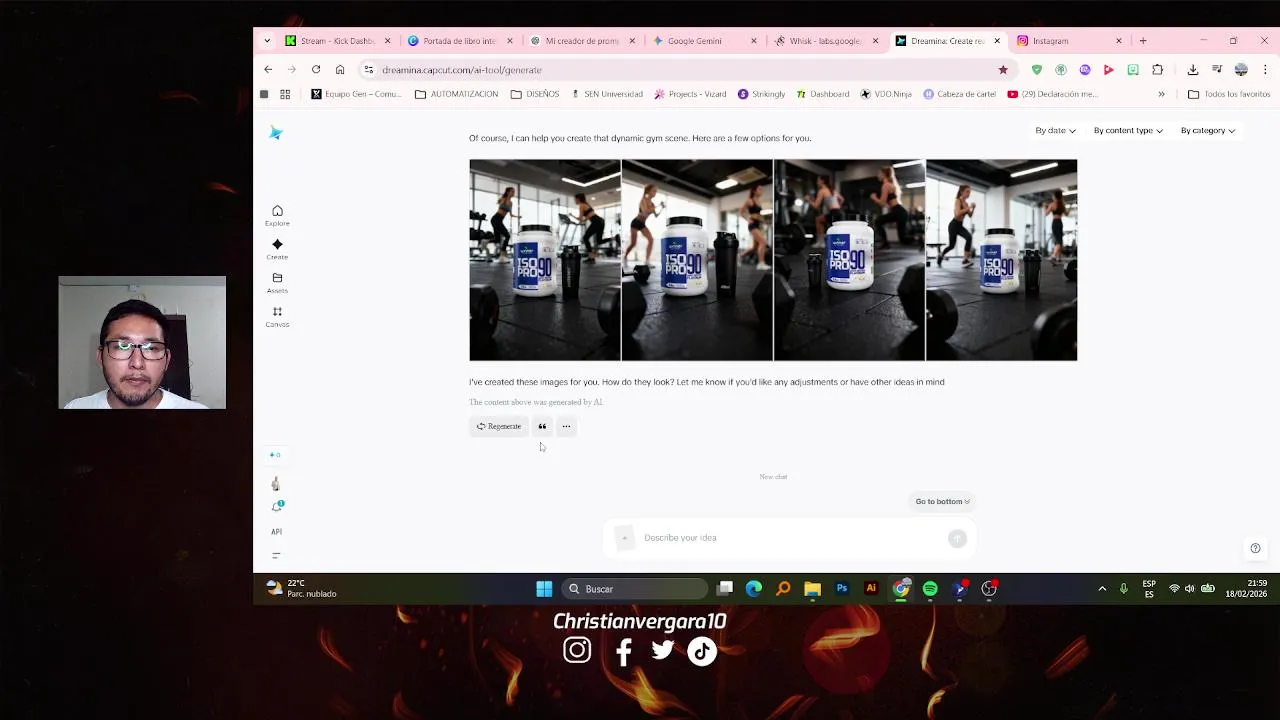Viewport: 1280px width, 720px height.
Task: Open the browser downloads icon
Action: 1193,70
